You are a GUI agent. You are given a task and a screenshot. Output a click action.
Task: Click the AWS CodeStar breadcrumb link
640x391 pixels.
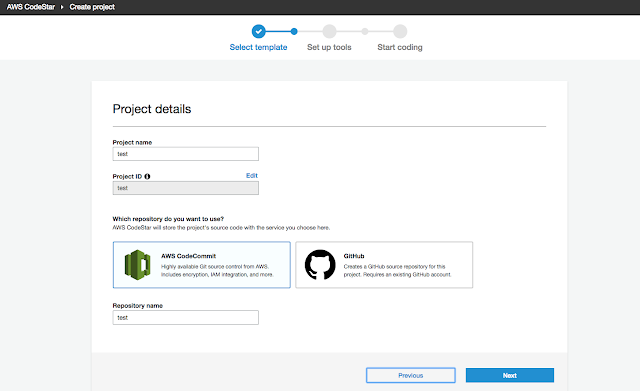pos(31,7)
